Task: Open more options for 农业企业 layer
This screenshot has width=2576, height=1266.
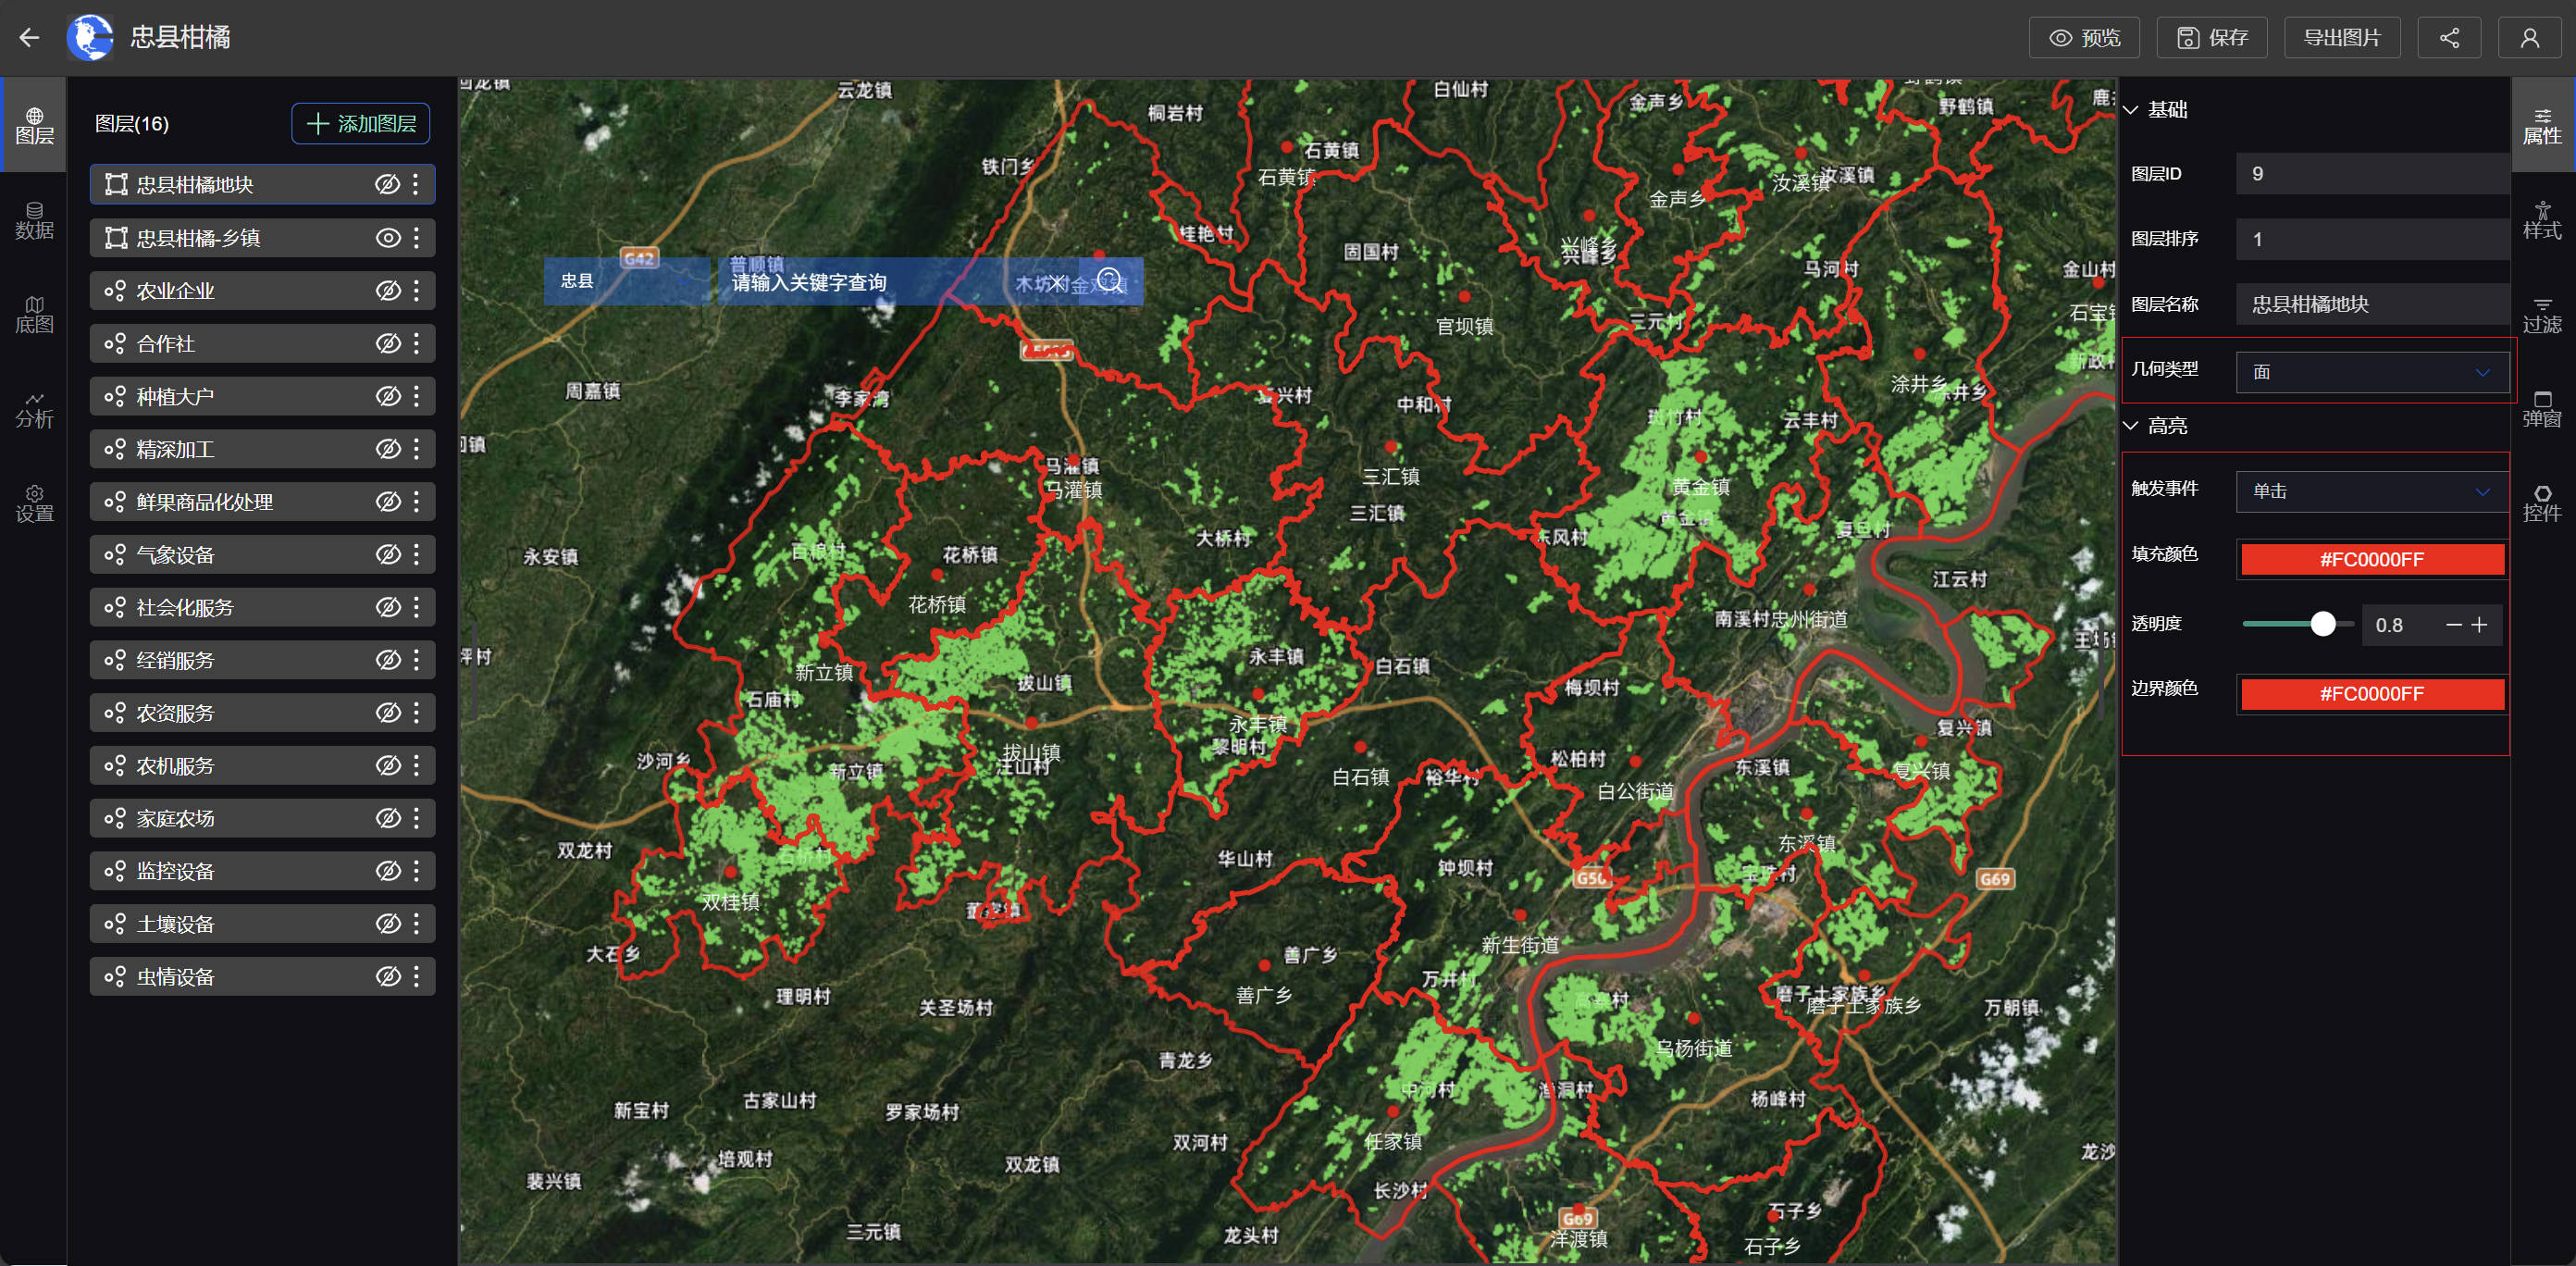Action: (417, 291)
